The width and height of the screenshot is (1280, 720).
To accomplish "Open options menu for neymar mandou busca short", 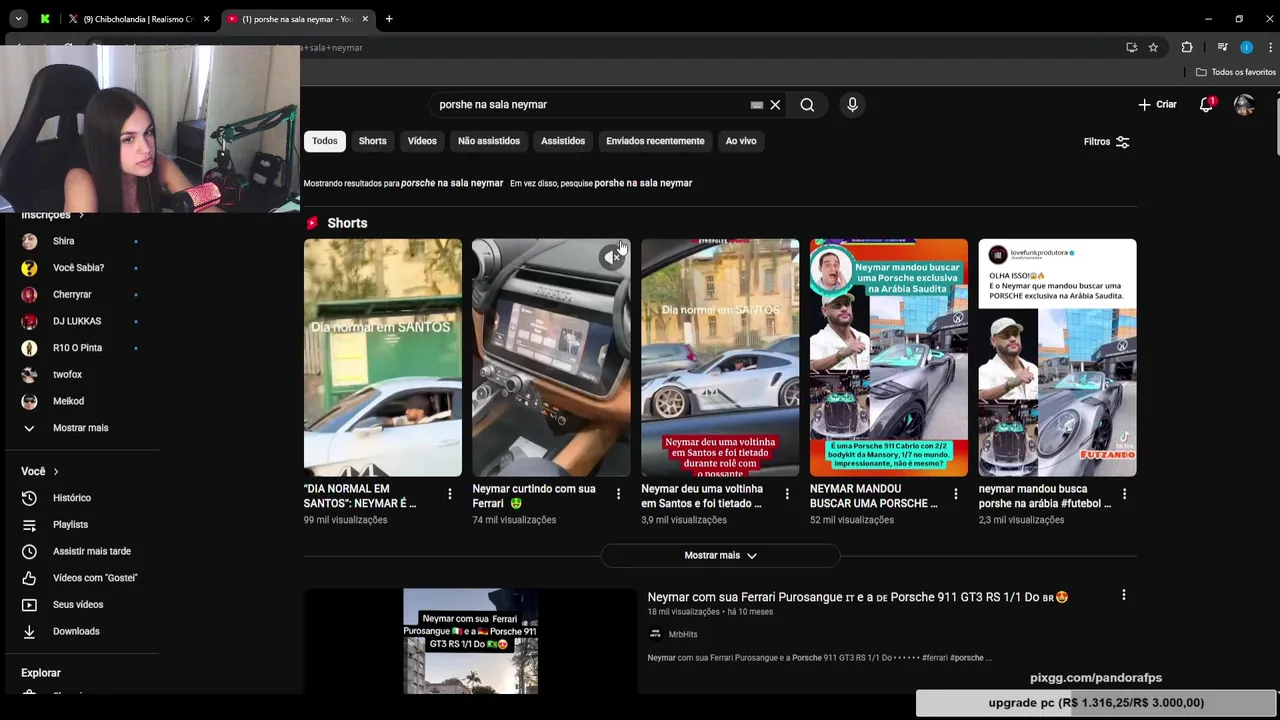I will point(1124,494).
